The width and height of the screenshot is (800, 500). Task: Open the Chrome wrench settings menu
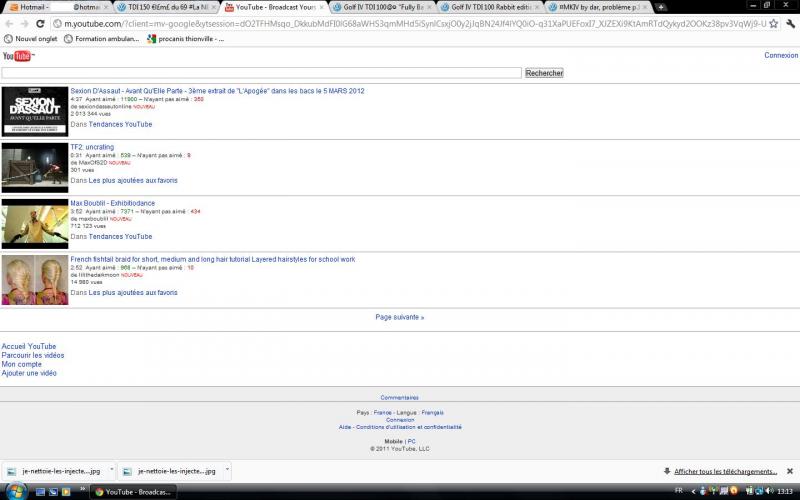(x=790, y=23)
